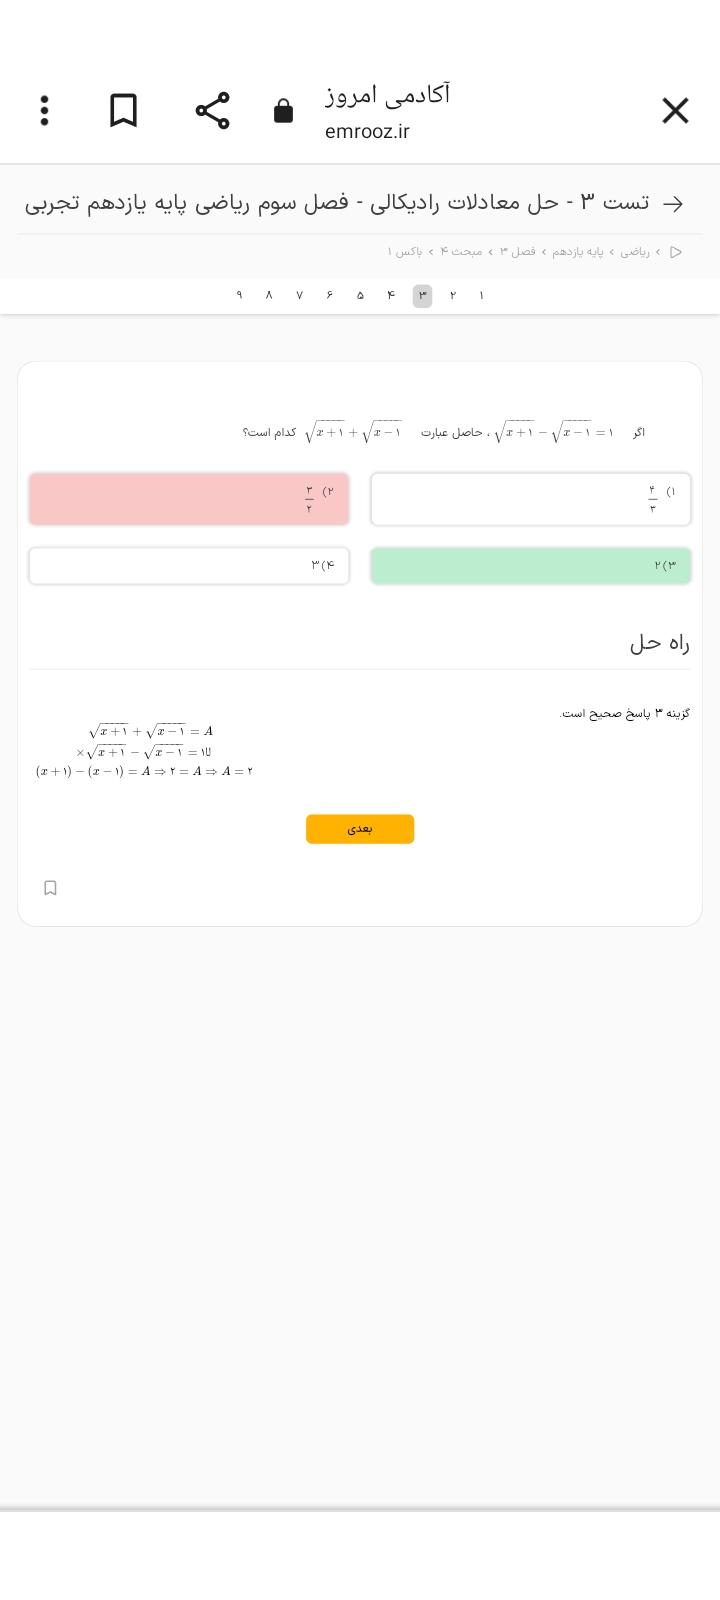
Task: Close the browser tab with X
Action: [x=675, y=111]
